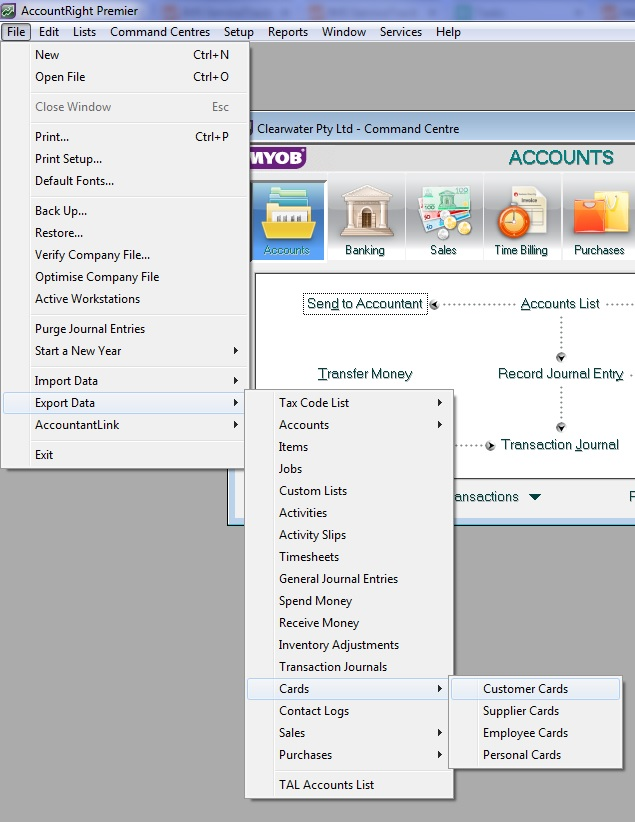The height and width of the screenshot is (822, 635).
Task: Choose Employee Cards from the Cards submenu
Action: 535,733
